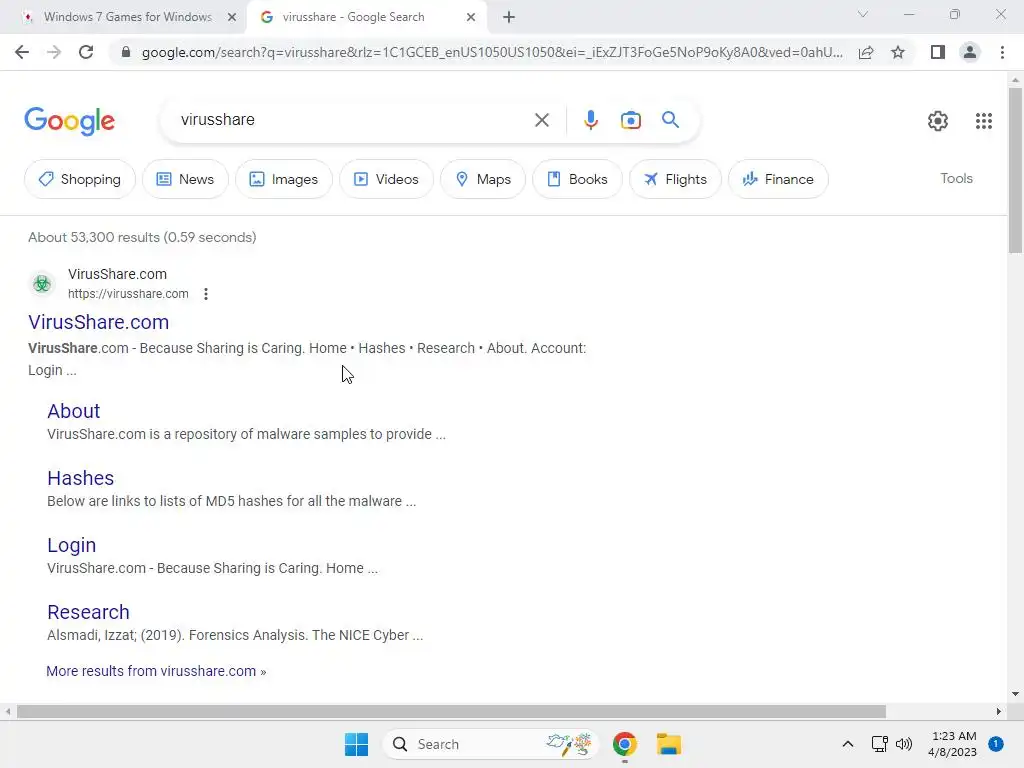Filter results by Shopping
The width and height of the screenshot is (1024, 768).
click(x=80, y=179)
